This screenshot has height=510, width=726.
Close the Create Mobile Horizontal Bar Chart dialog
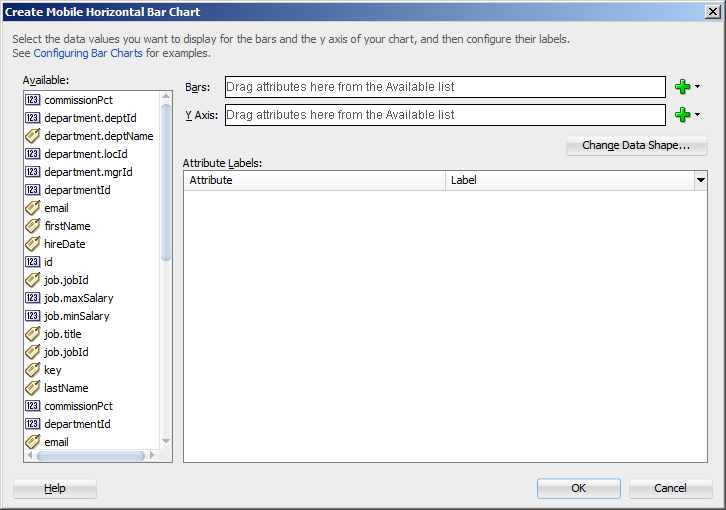712,12
